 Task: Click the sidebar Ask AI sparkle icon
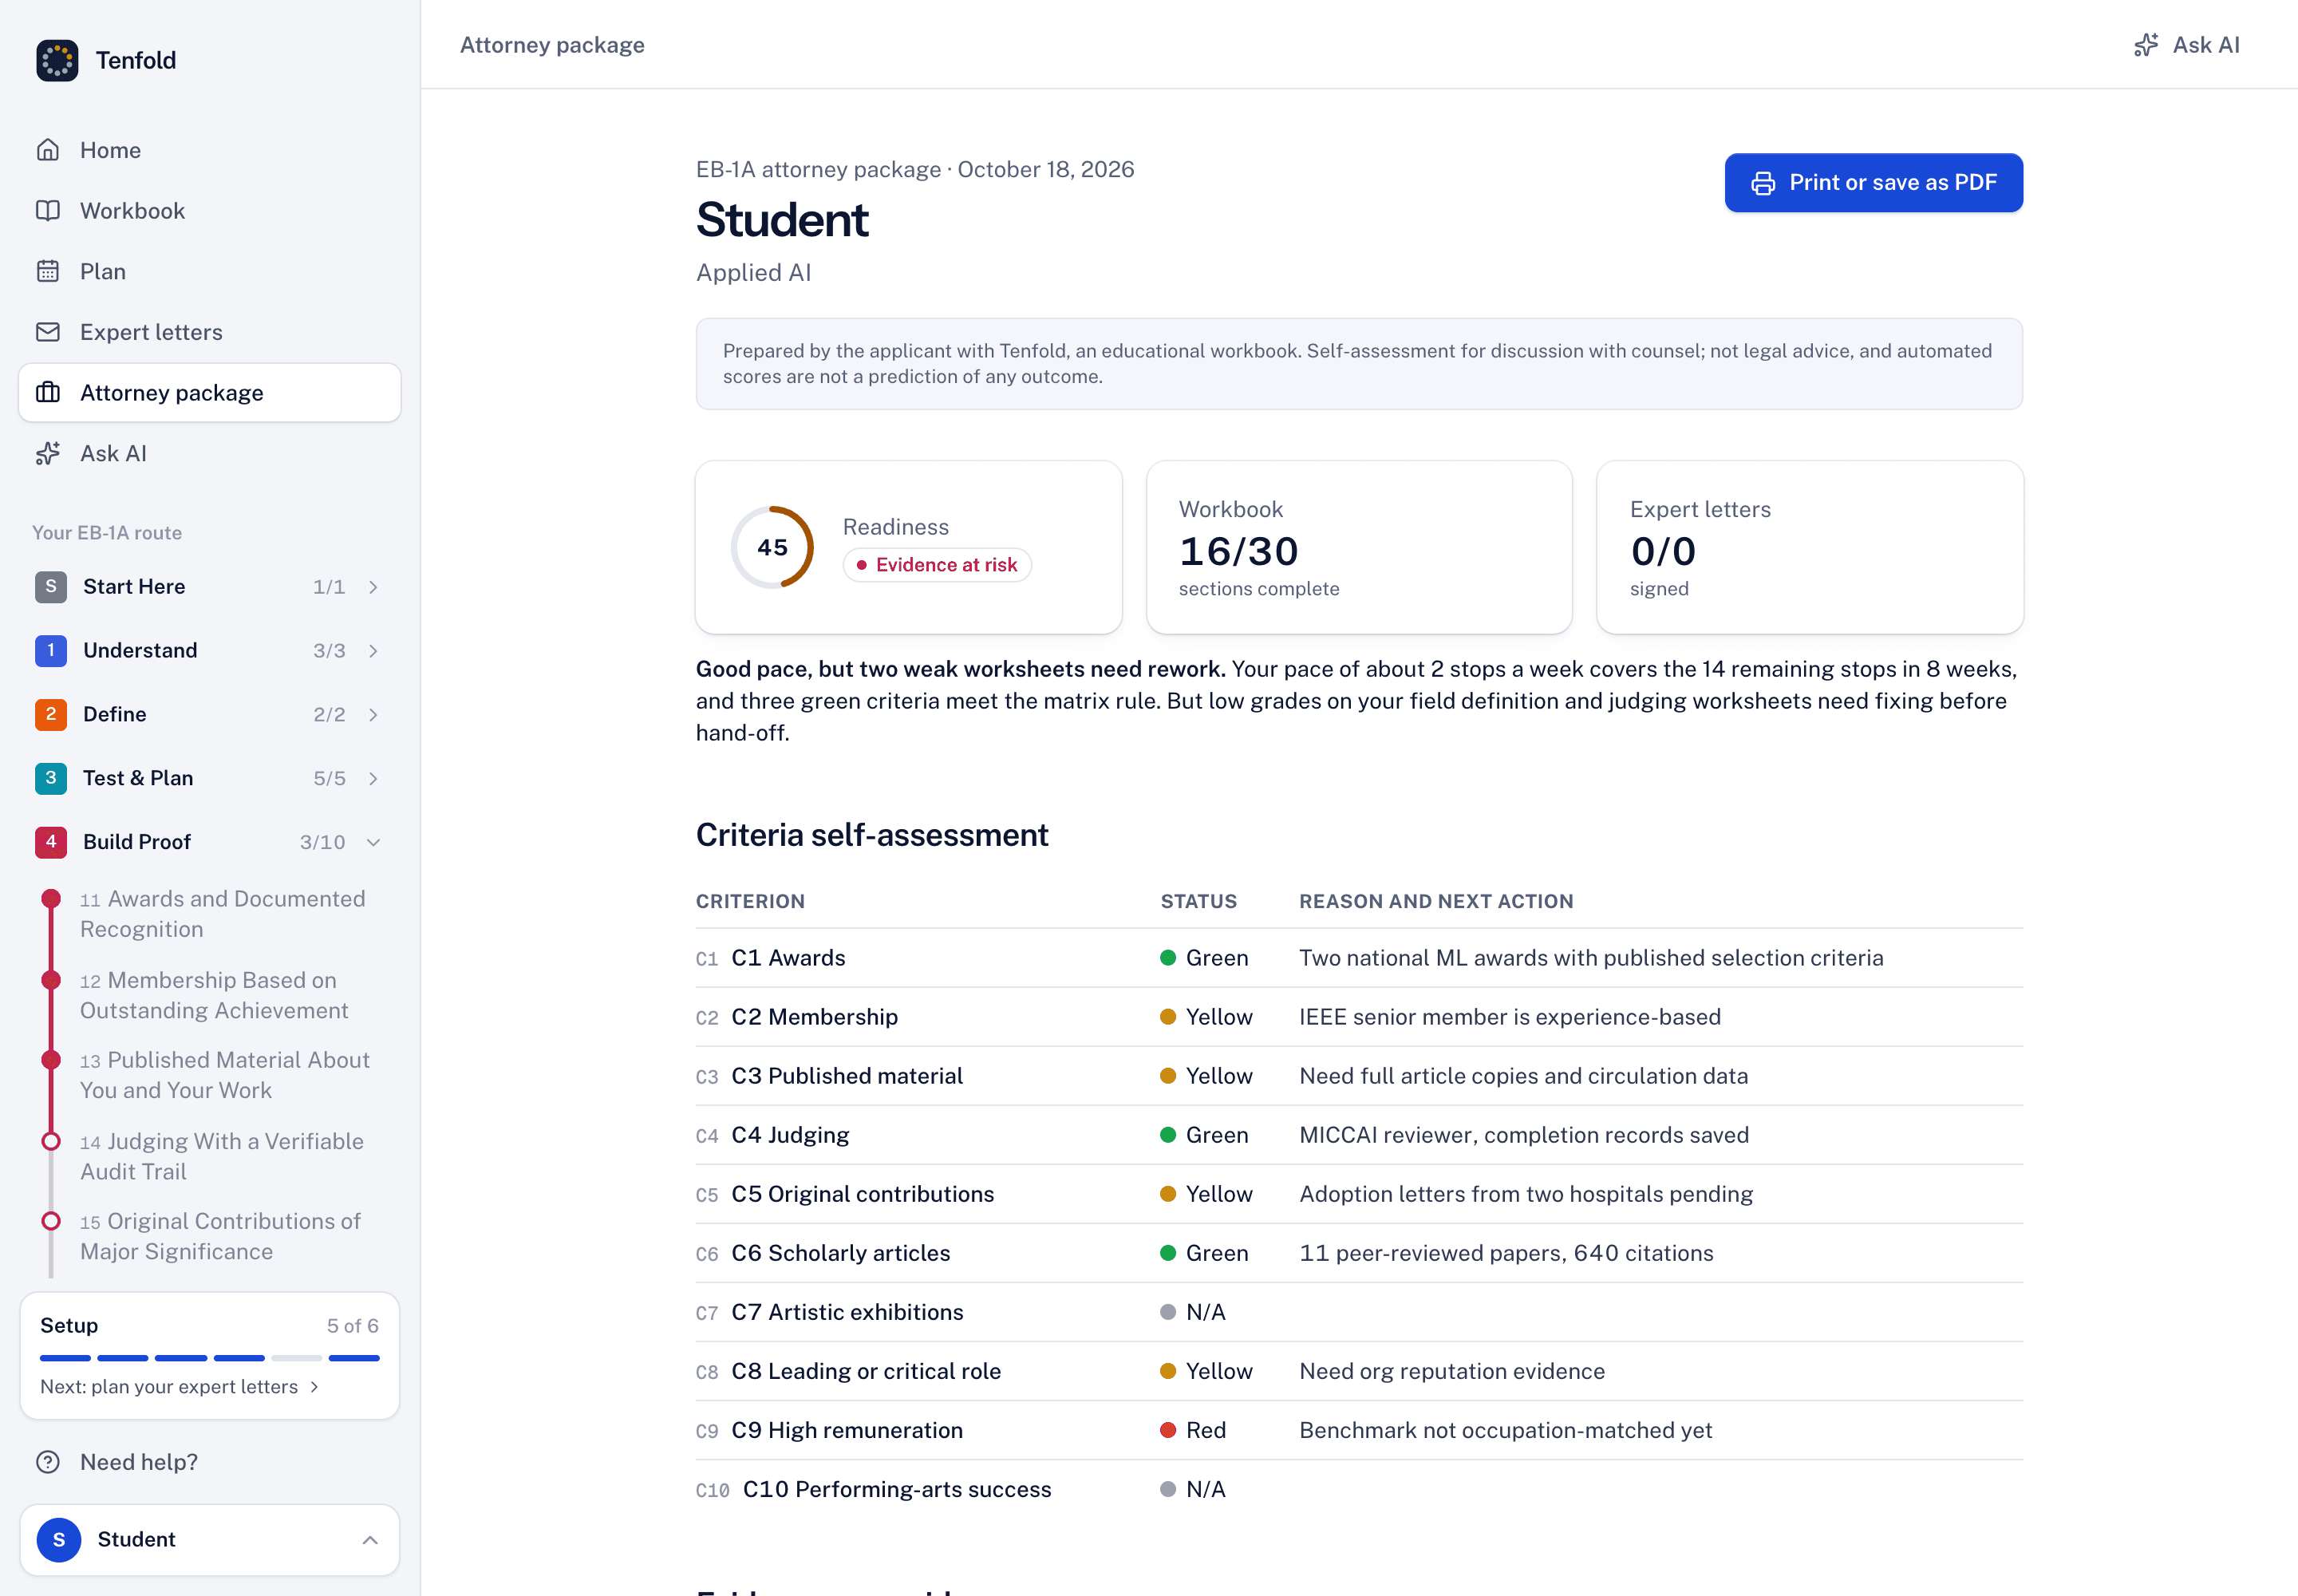point(48,453)
